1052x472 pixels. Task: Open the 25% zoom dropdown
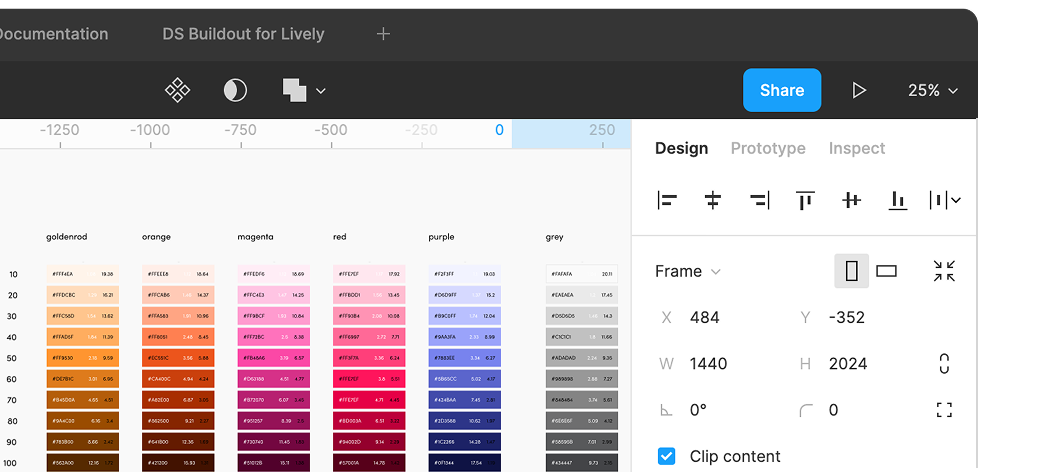tap(933, 91)
